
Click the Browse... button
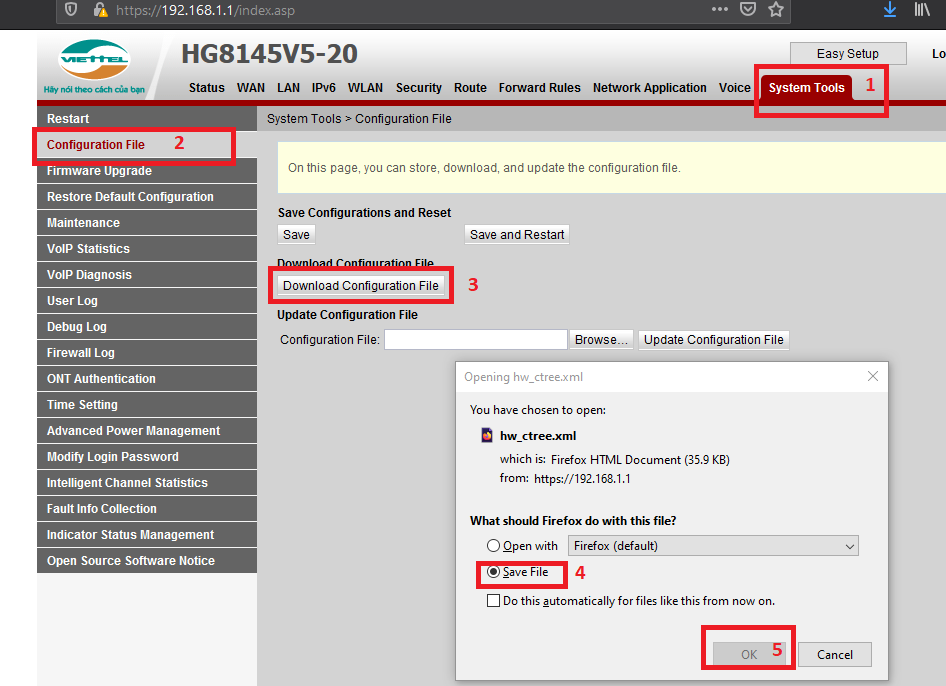click(601, 340)
